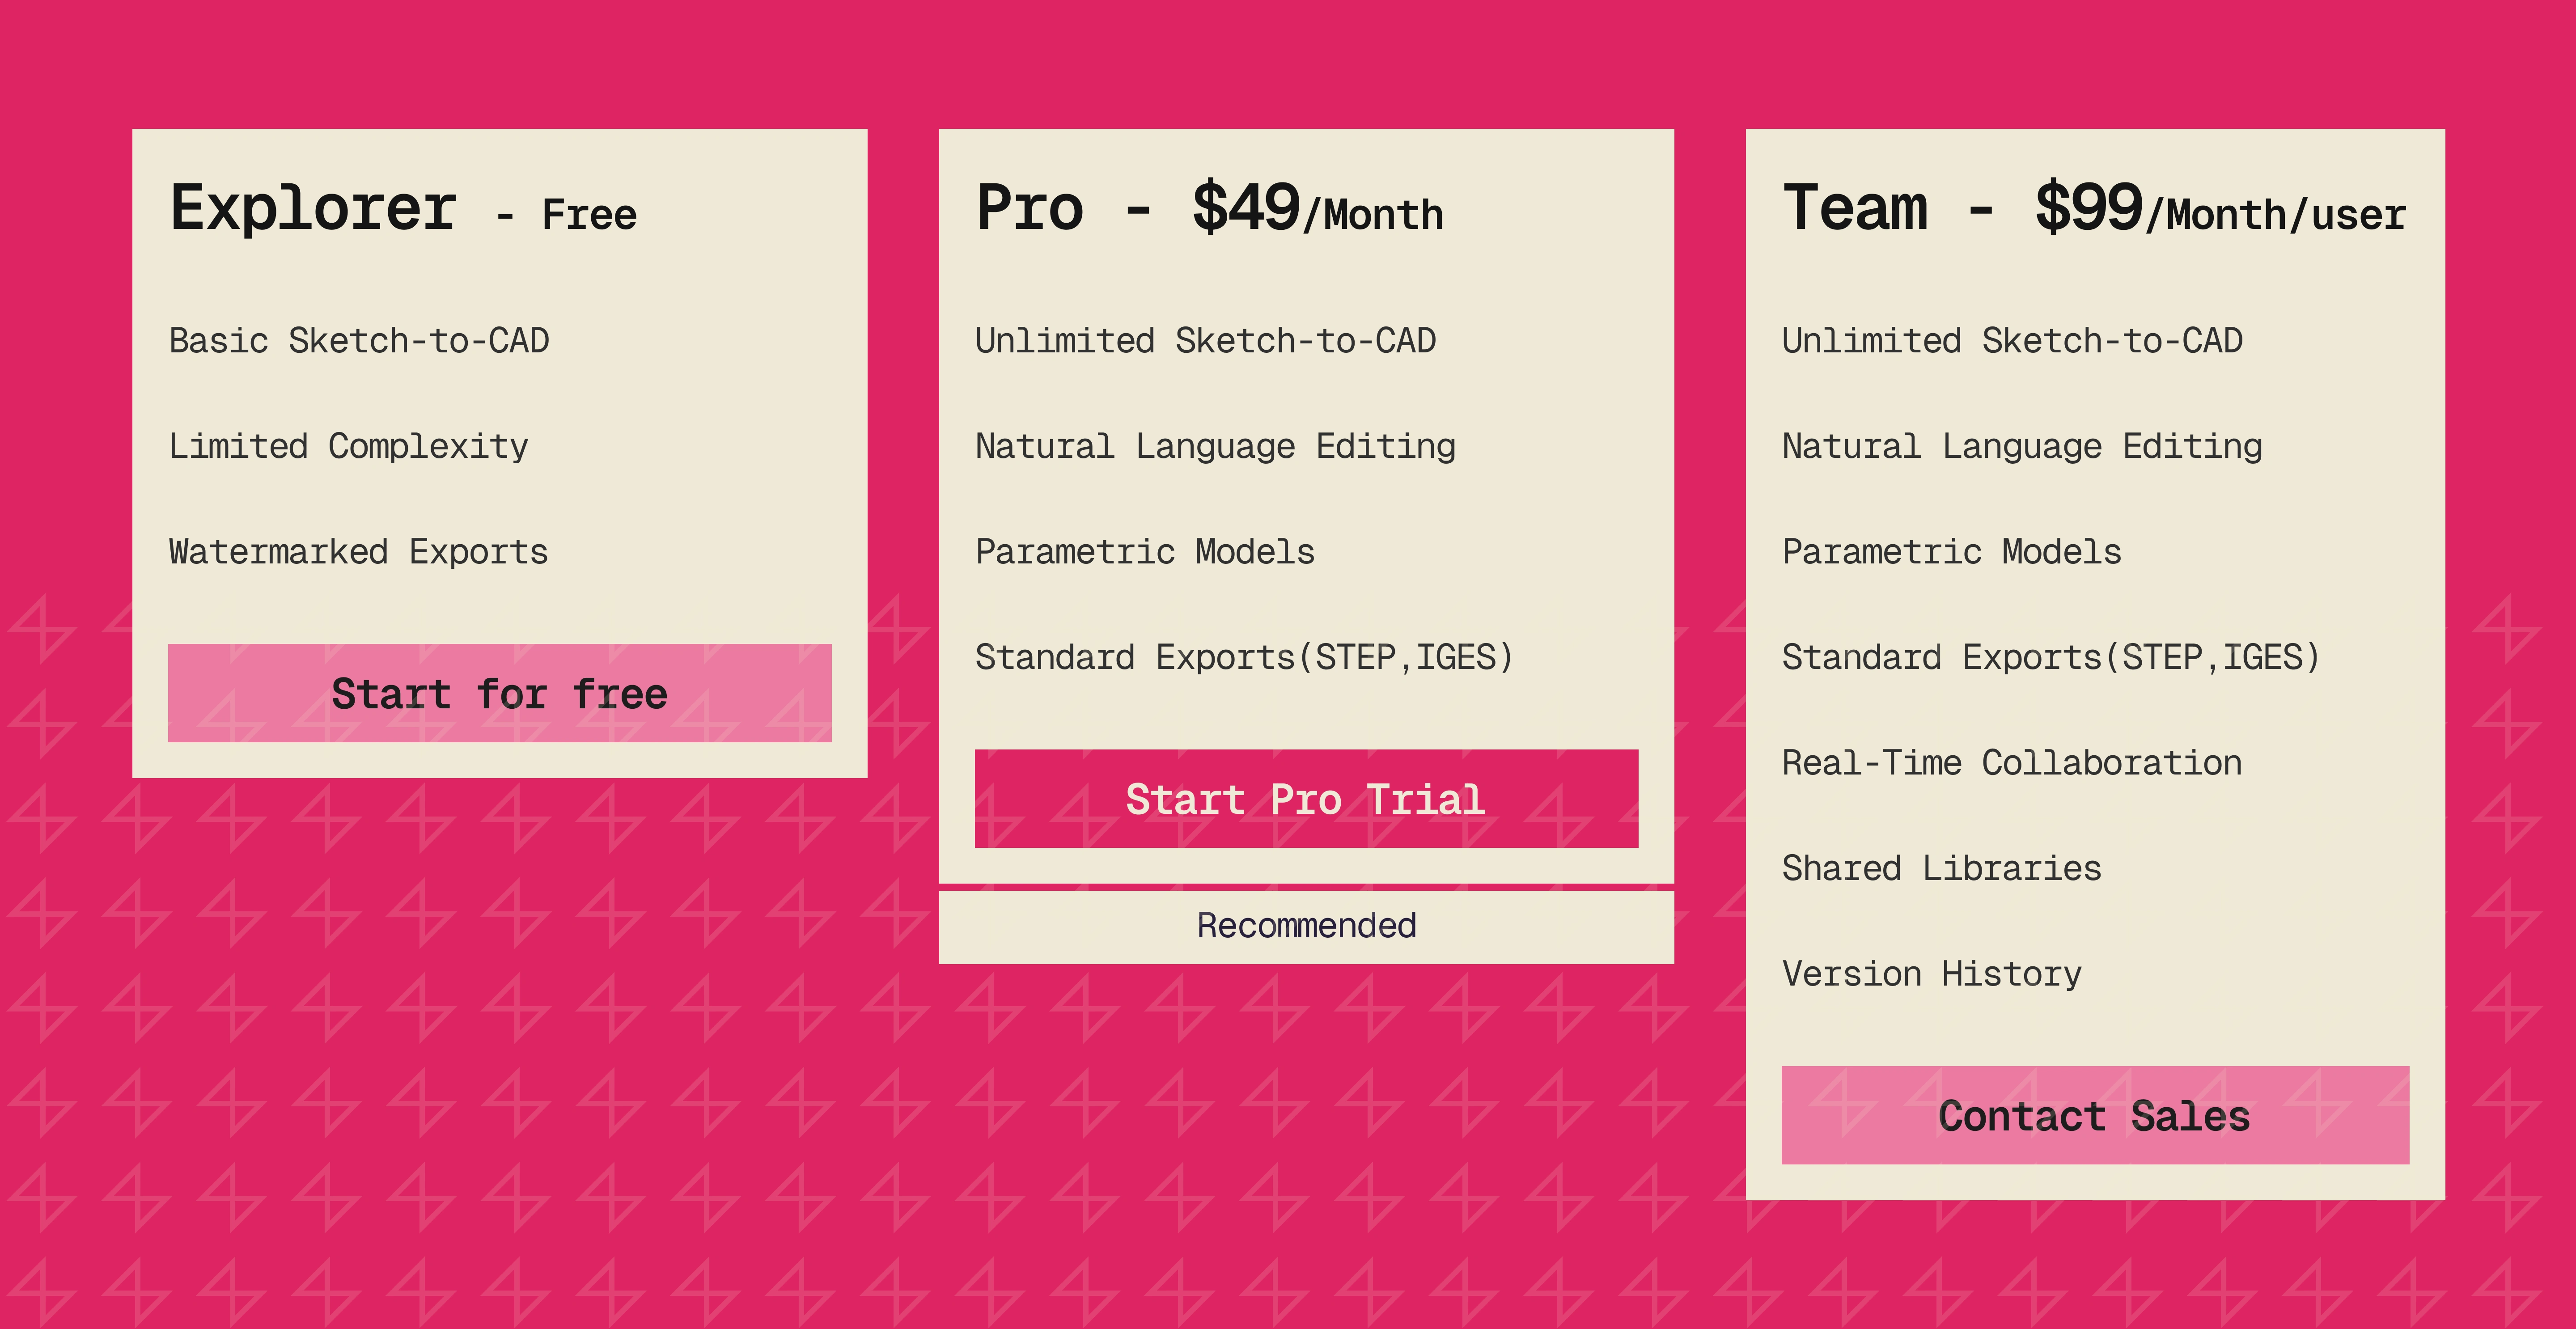2576x1329 pixels.
Task: Click the Start Pro Trial button
Action: pyautogui.click(x=1305, y=799)
